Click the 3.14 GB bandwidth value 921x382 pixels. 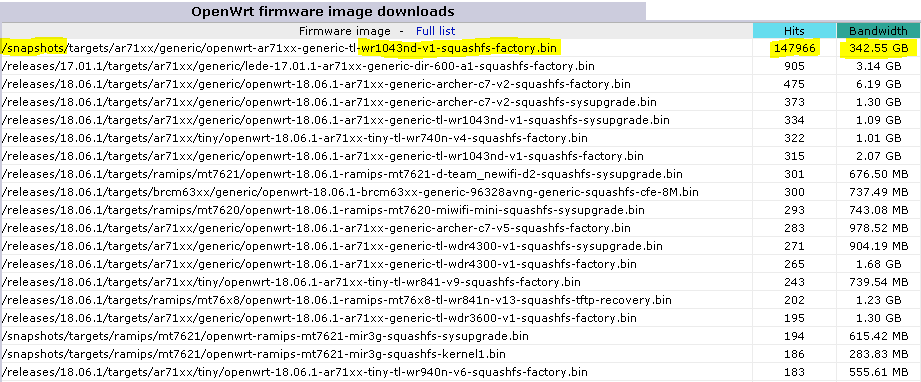[x=878, y=66]
